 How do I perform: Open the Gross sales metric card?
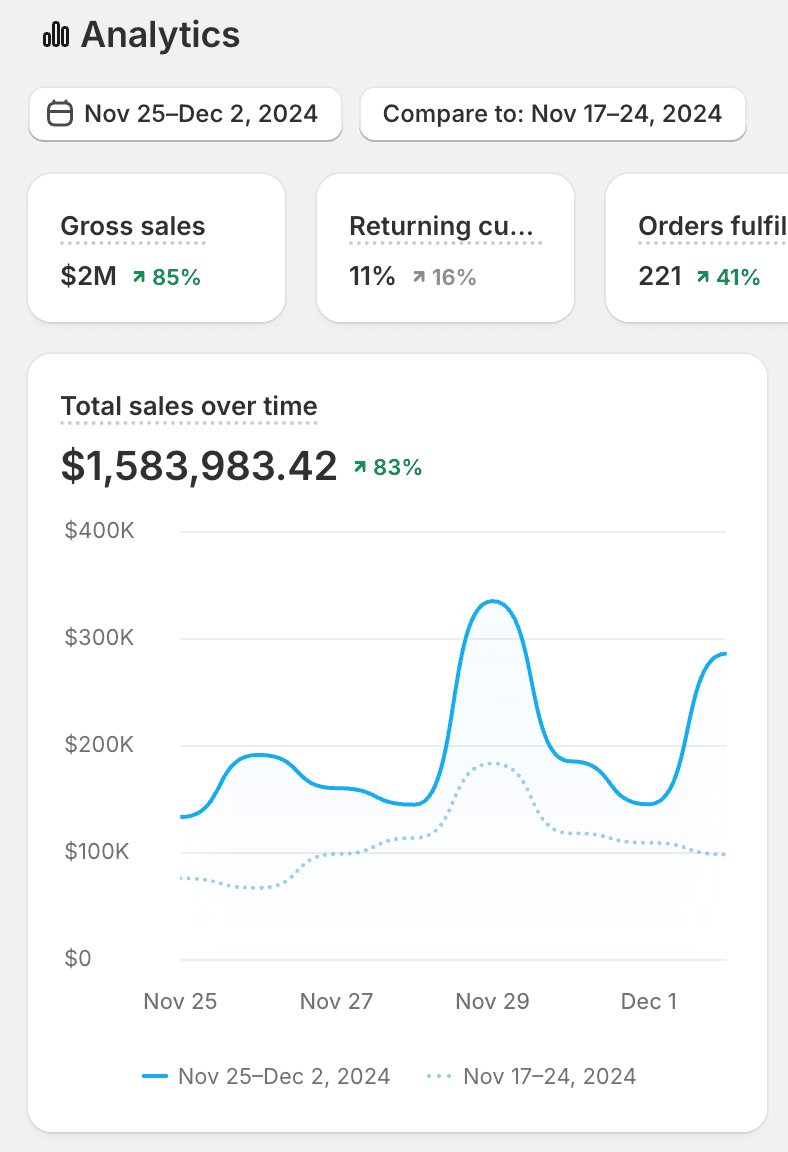click(x=157, y=248)
